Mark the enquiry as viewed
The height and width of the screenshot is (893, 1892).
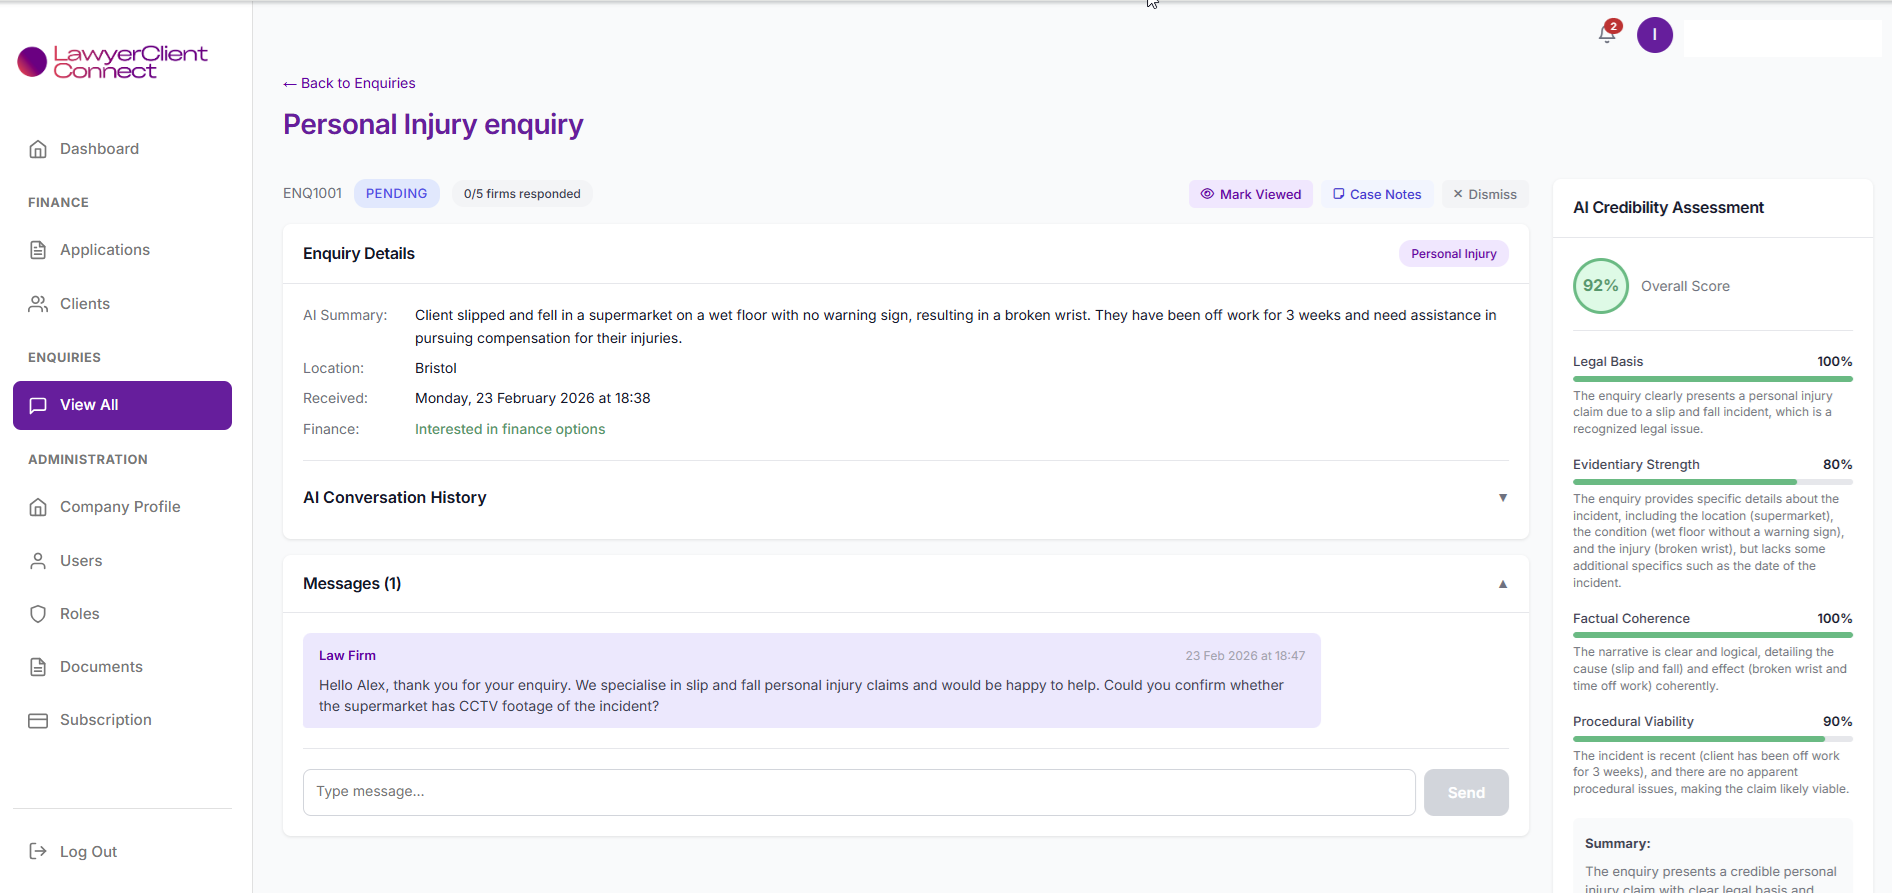click(1250, 194)
